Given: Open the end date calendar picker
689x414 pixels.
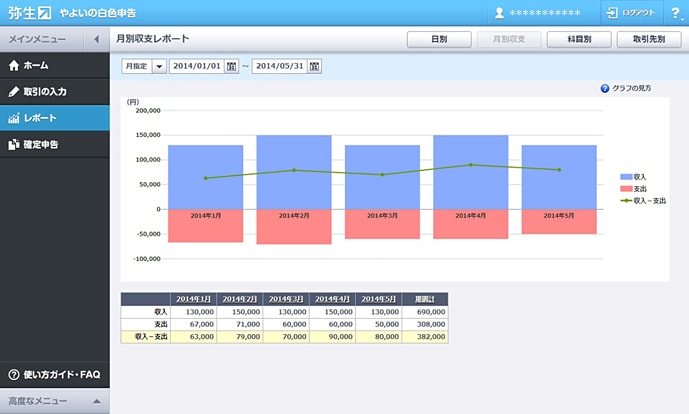Looking at the screenshot, I should click(315, 66).
